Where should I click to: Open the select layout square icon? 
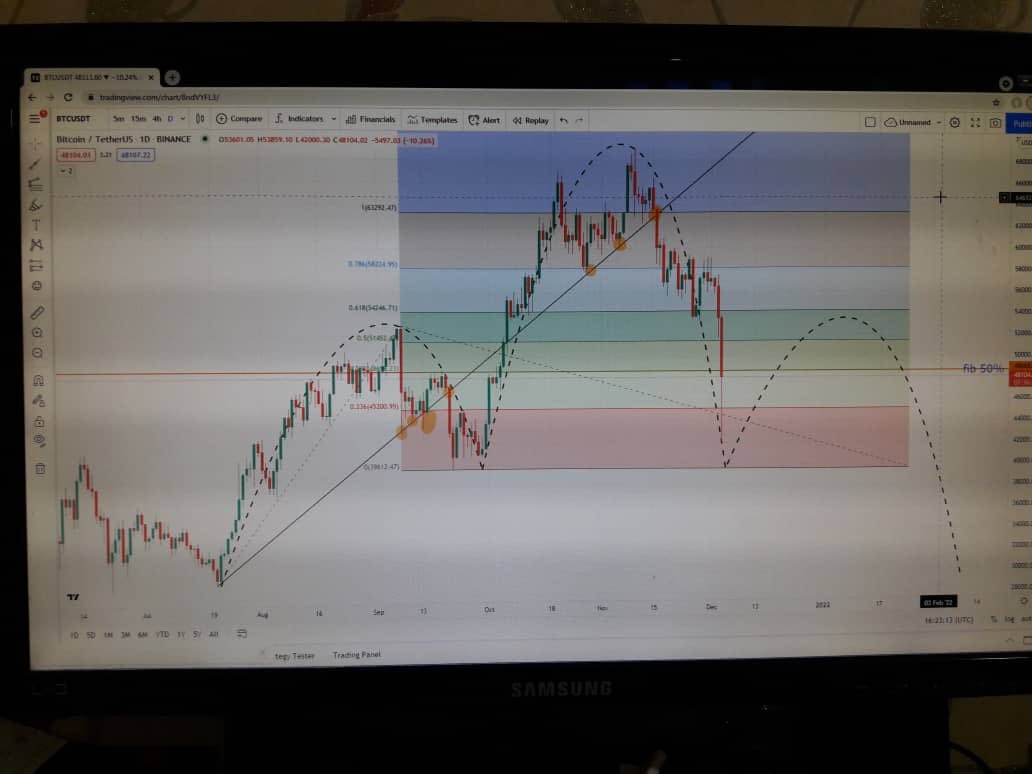click(x=870, y=122)
